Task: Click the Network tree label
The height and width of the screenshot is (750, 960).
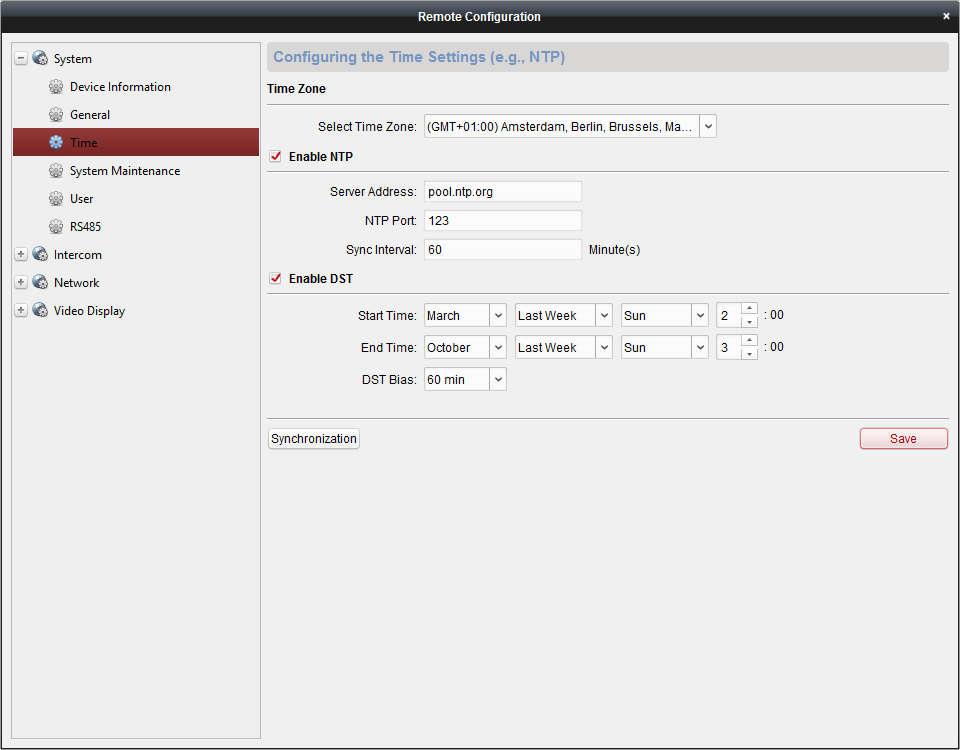Action: tap(77, 282)
